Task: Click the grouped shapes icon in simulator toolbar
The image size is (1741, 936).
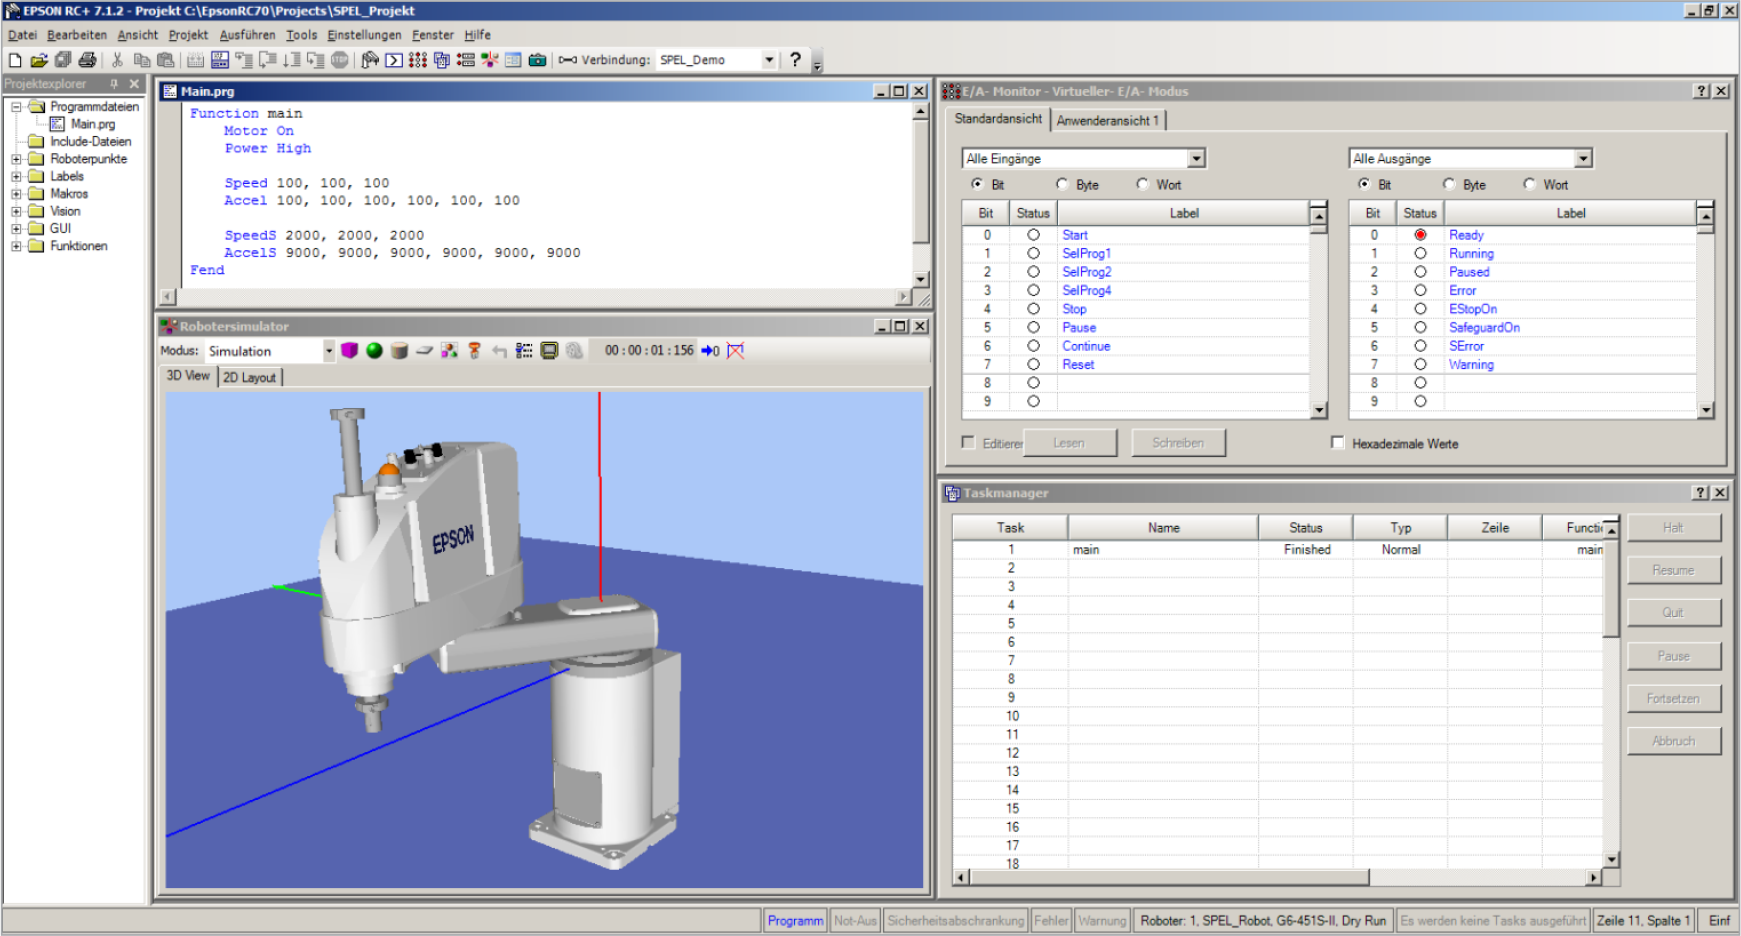Action: click(449, 351)
